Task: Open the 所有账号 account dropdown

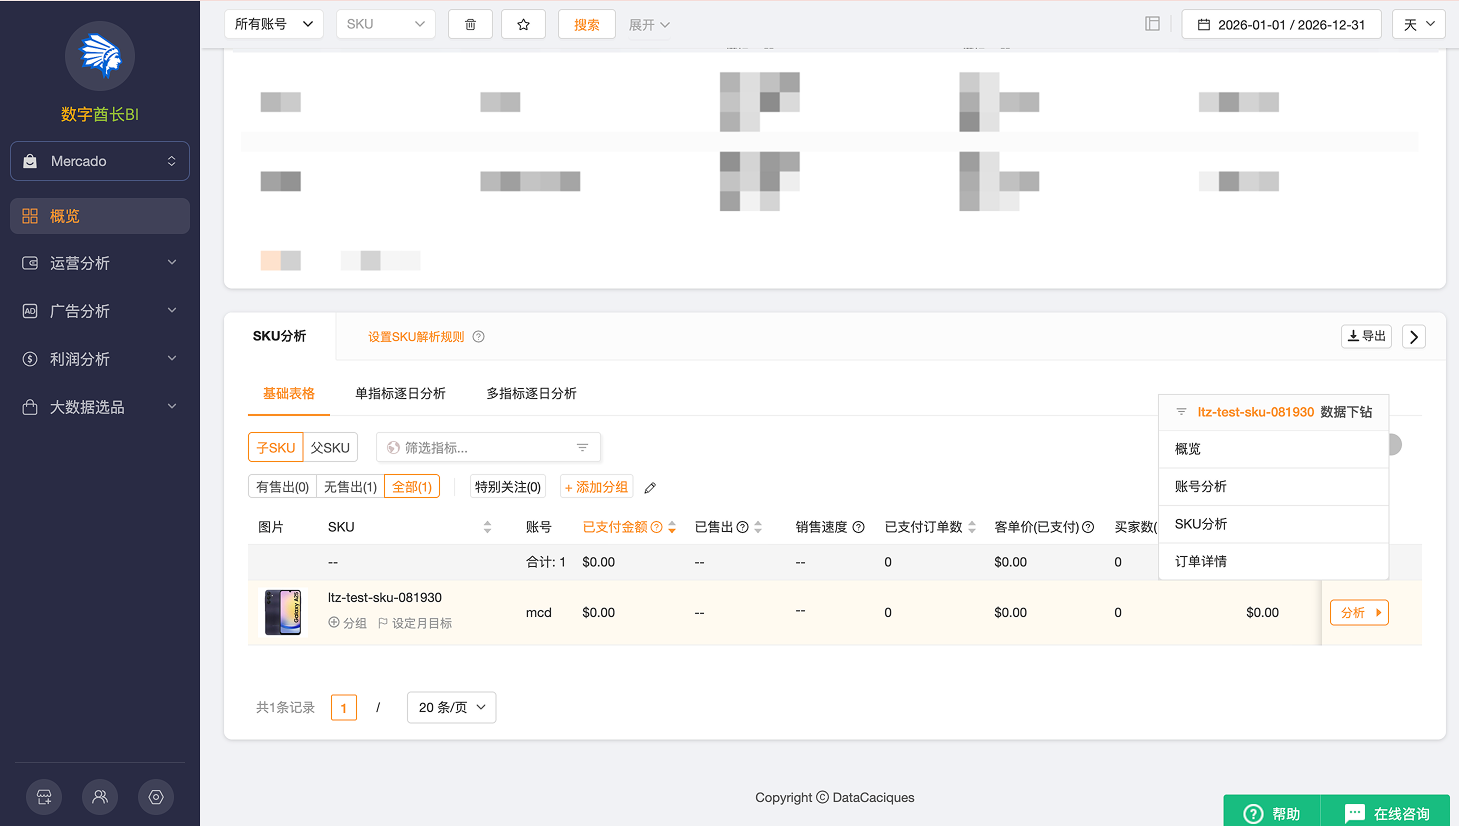Action: (x=274, y=24)
